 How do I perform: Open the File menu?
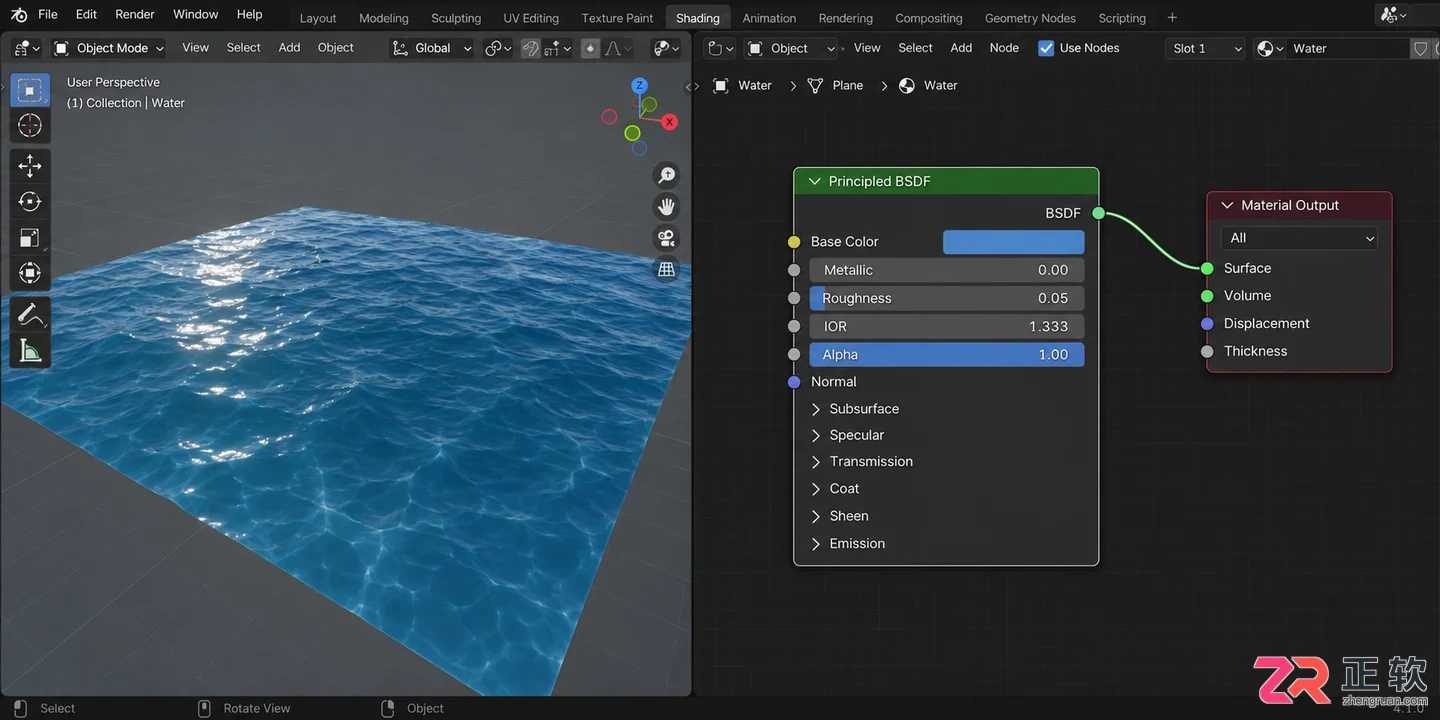point(48,14)
